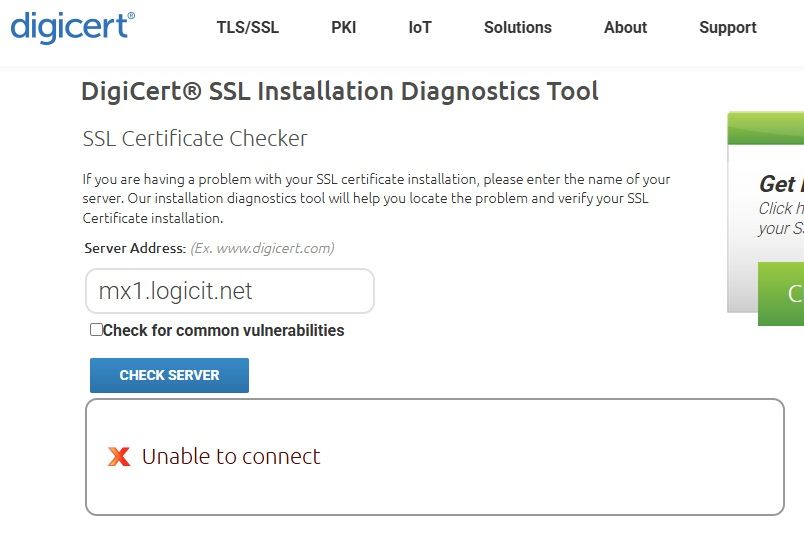Focus the Server Address input field
This screenshot has height=542, width=804.
pyautogui.click(x=230, y=291)
